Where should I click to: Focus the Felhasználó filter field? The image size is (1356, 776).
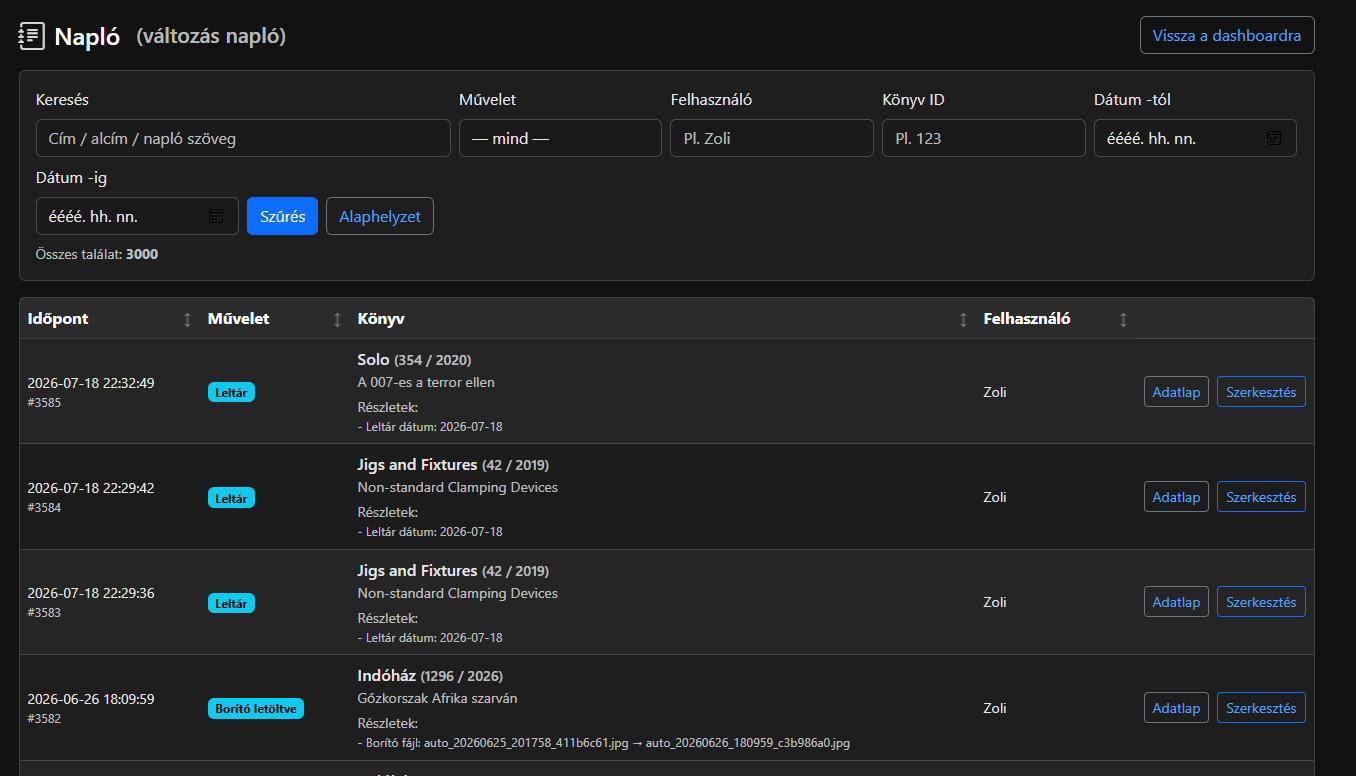pyautogui.click(x=772, y=138)
